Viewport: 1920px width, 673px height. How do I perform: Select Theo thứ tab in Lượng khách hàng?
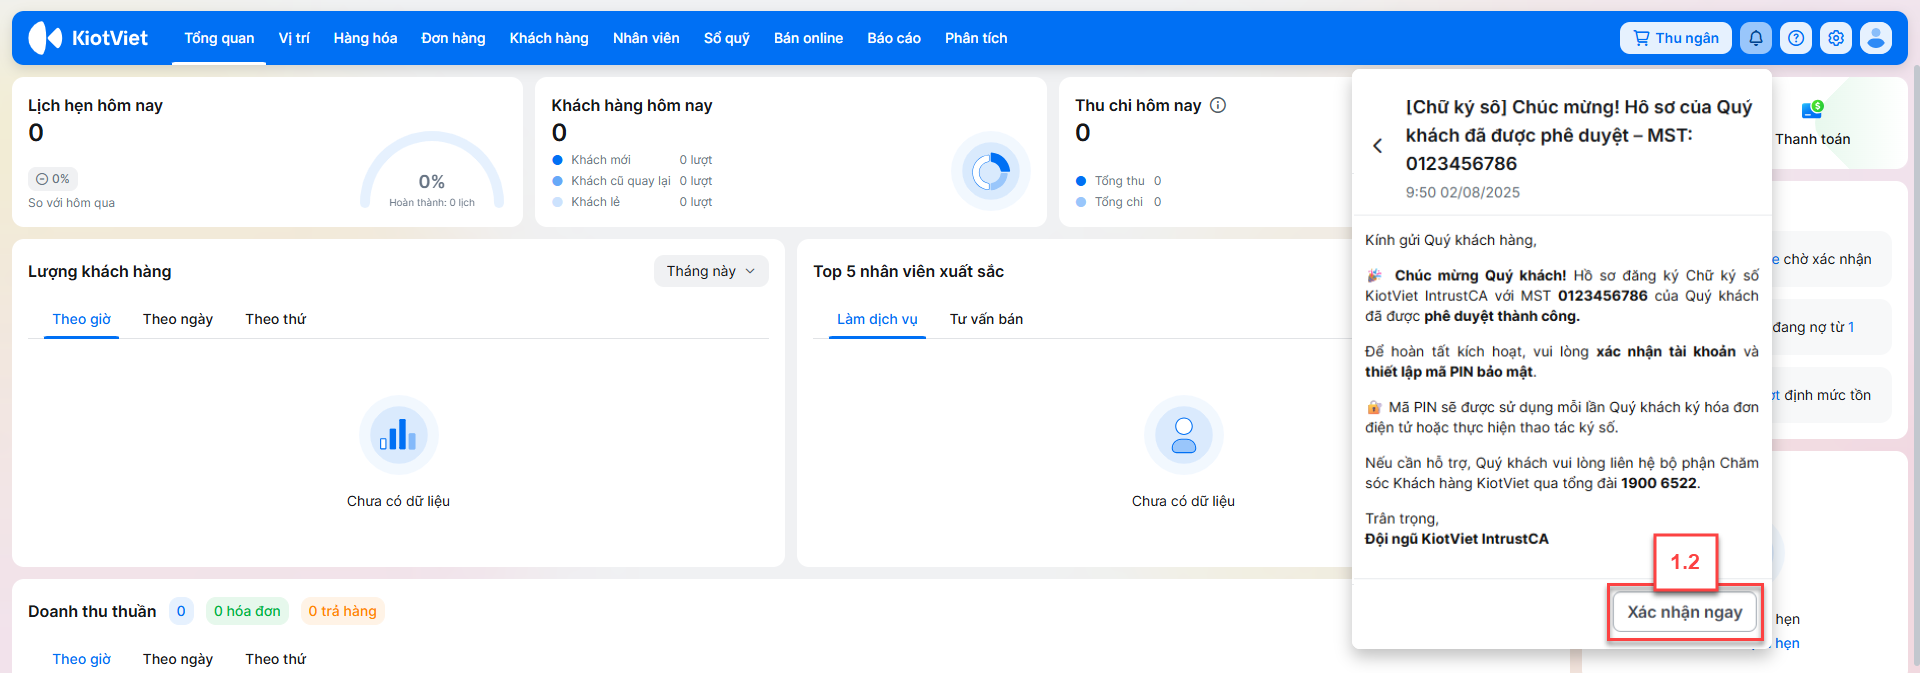click(276, 319)
